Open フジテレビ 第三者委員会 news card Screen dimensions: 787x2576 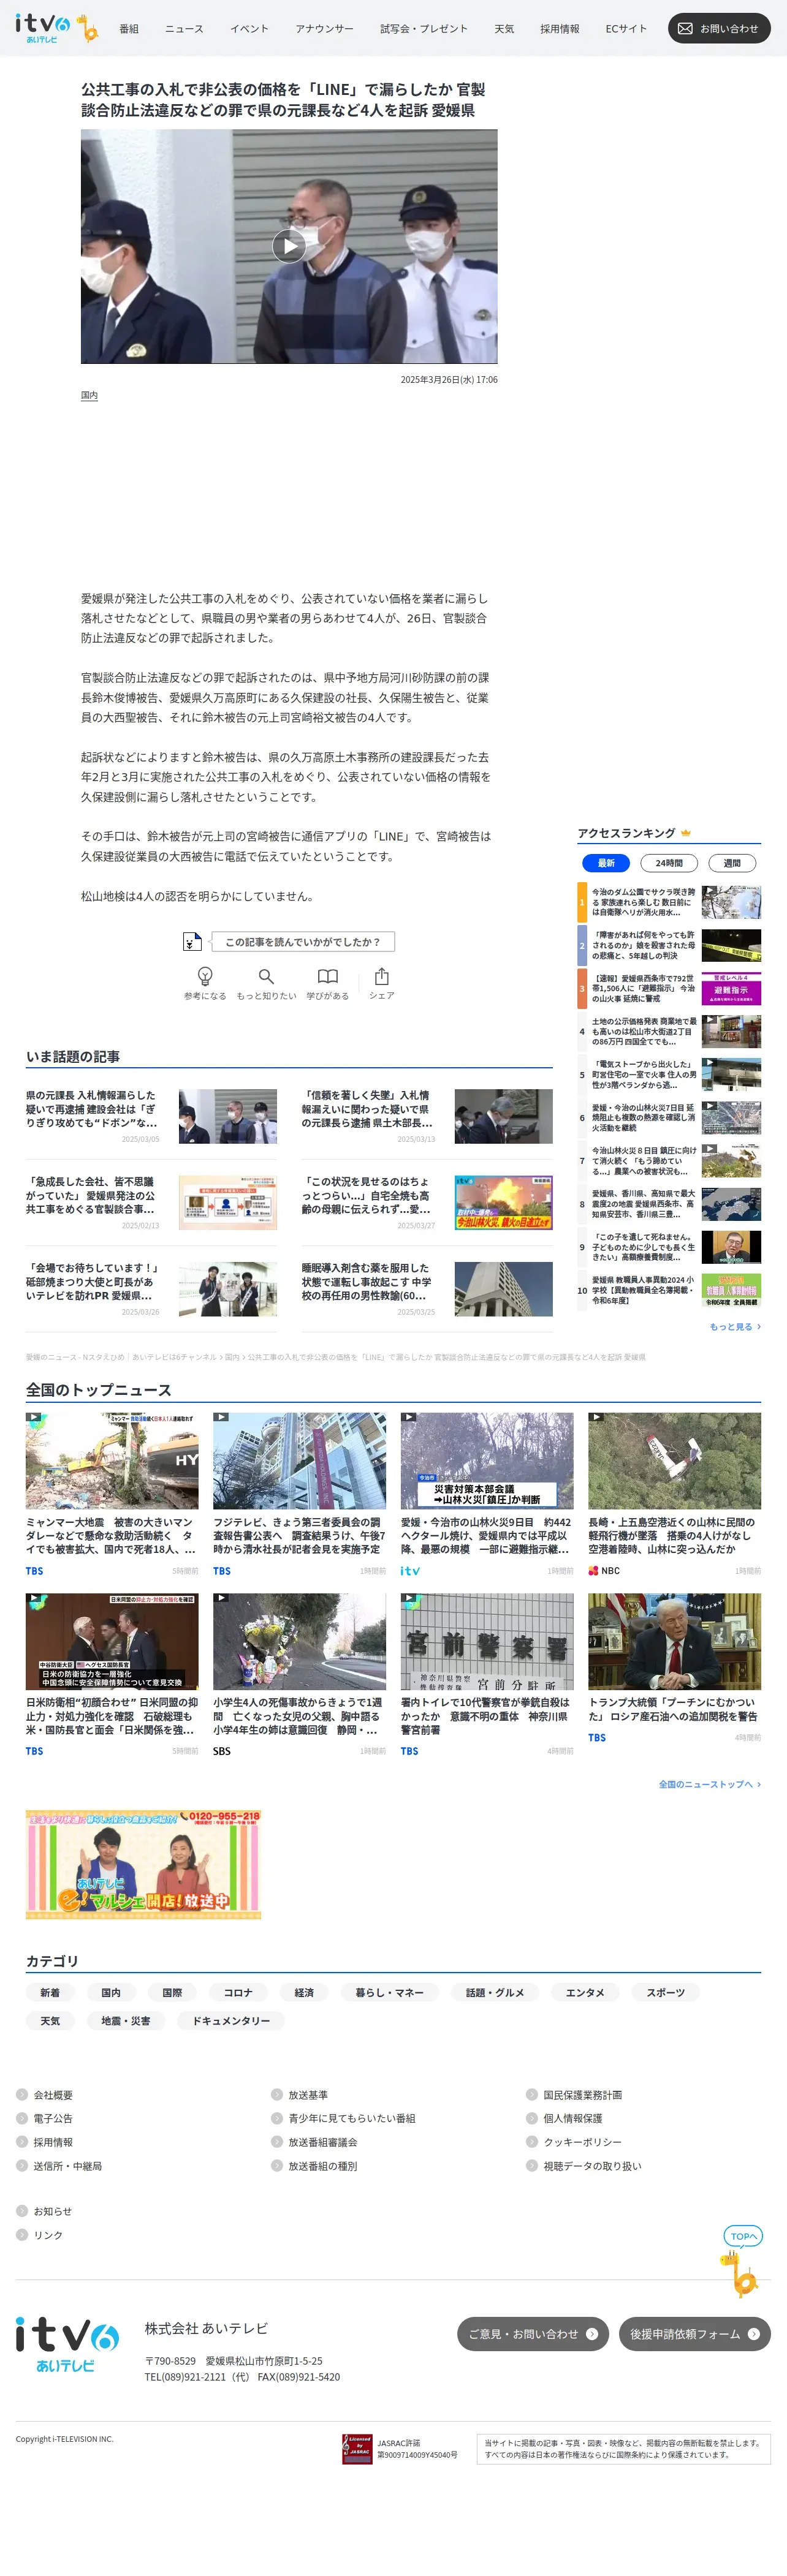299,1494
